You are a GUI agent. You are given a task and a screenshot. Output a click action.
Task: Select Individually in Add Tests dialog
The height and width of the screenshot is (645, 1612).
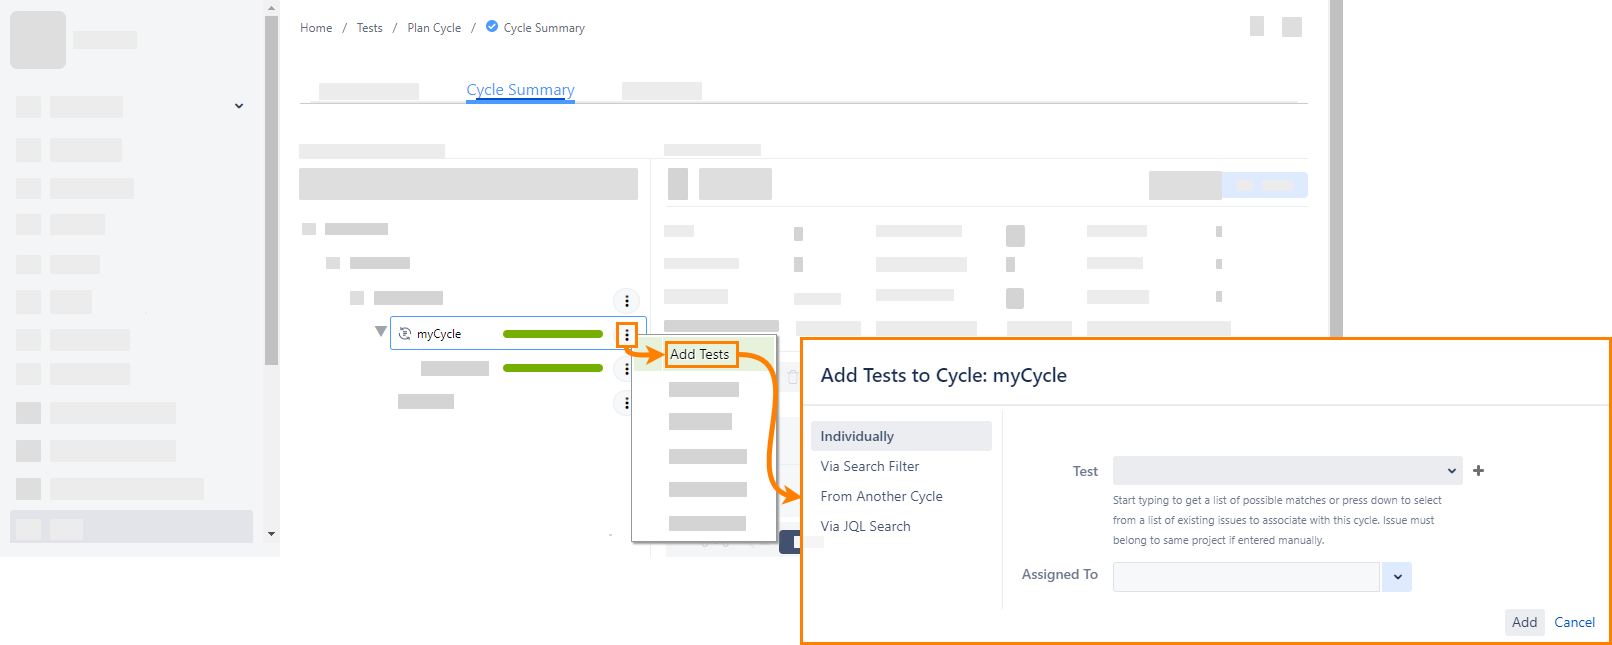tap(901, 436)
